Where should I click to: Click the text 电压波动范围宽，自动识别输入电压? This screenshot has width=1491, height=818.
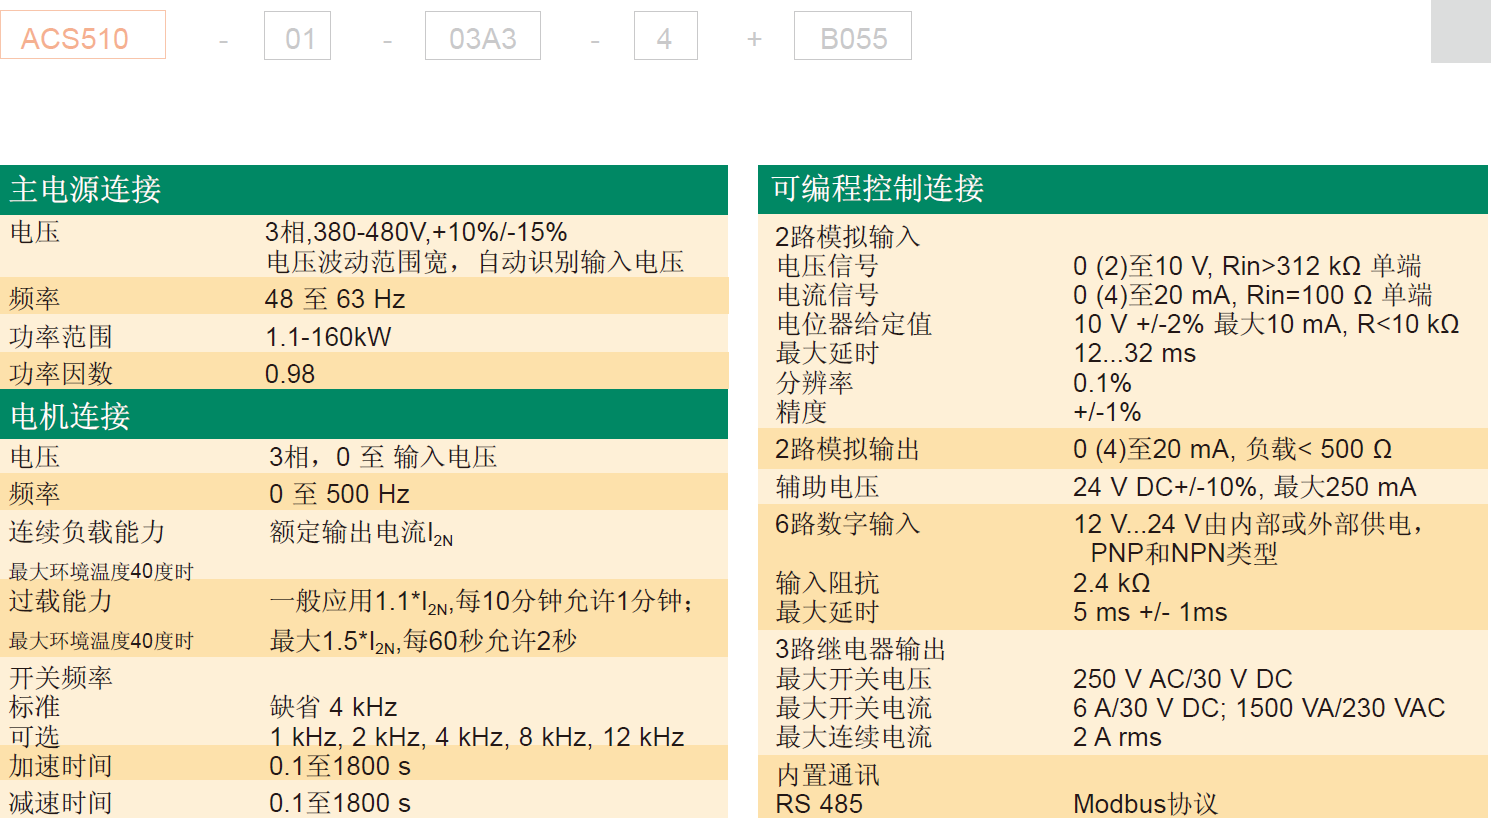coord(475,262)
